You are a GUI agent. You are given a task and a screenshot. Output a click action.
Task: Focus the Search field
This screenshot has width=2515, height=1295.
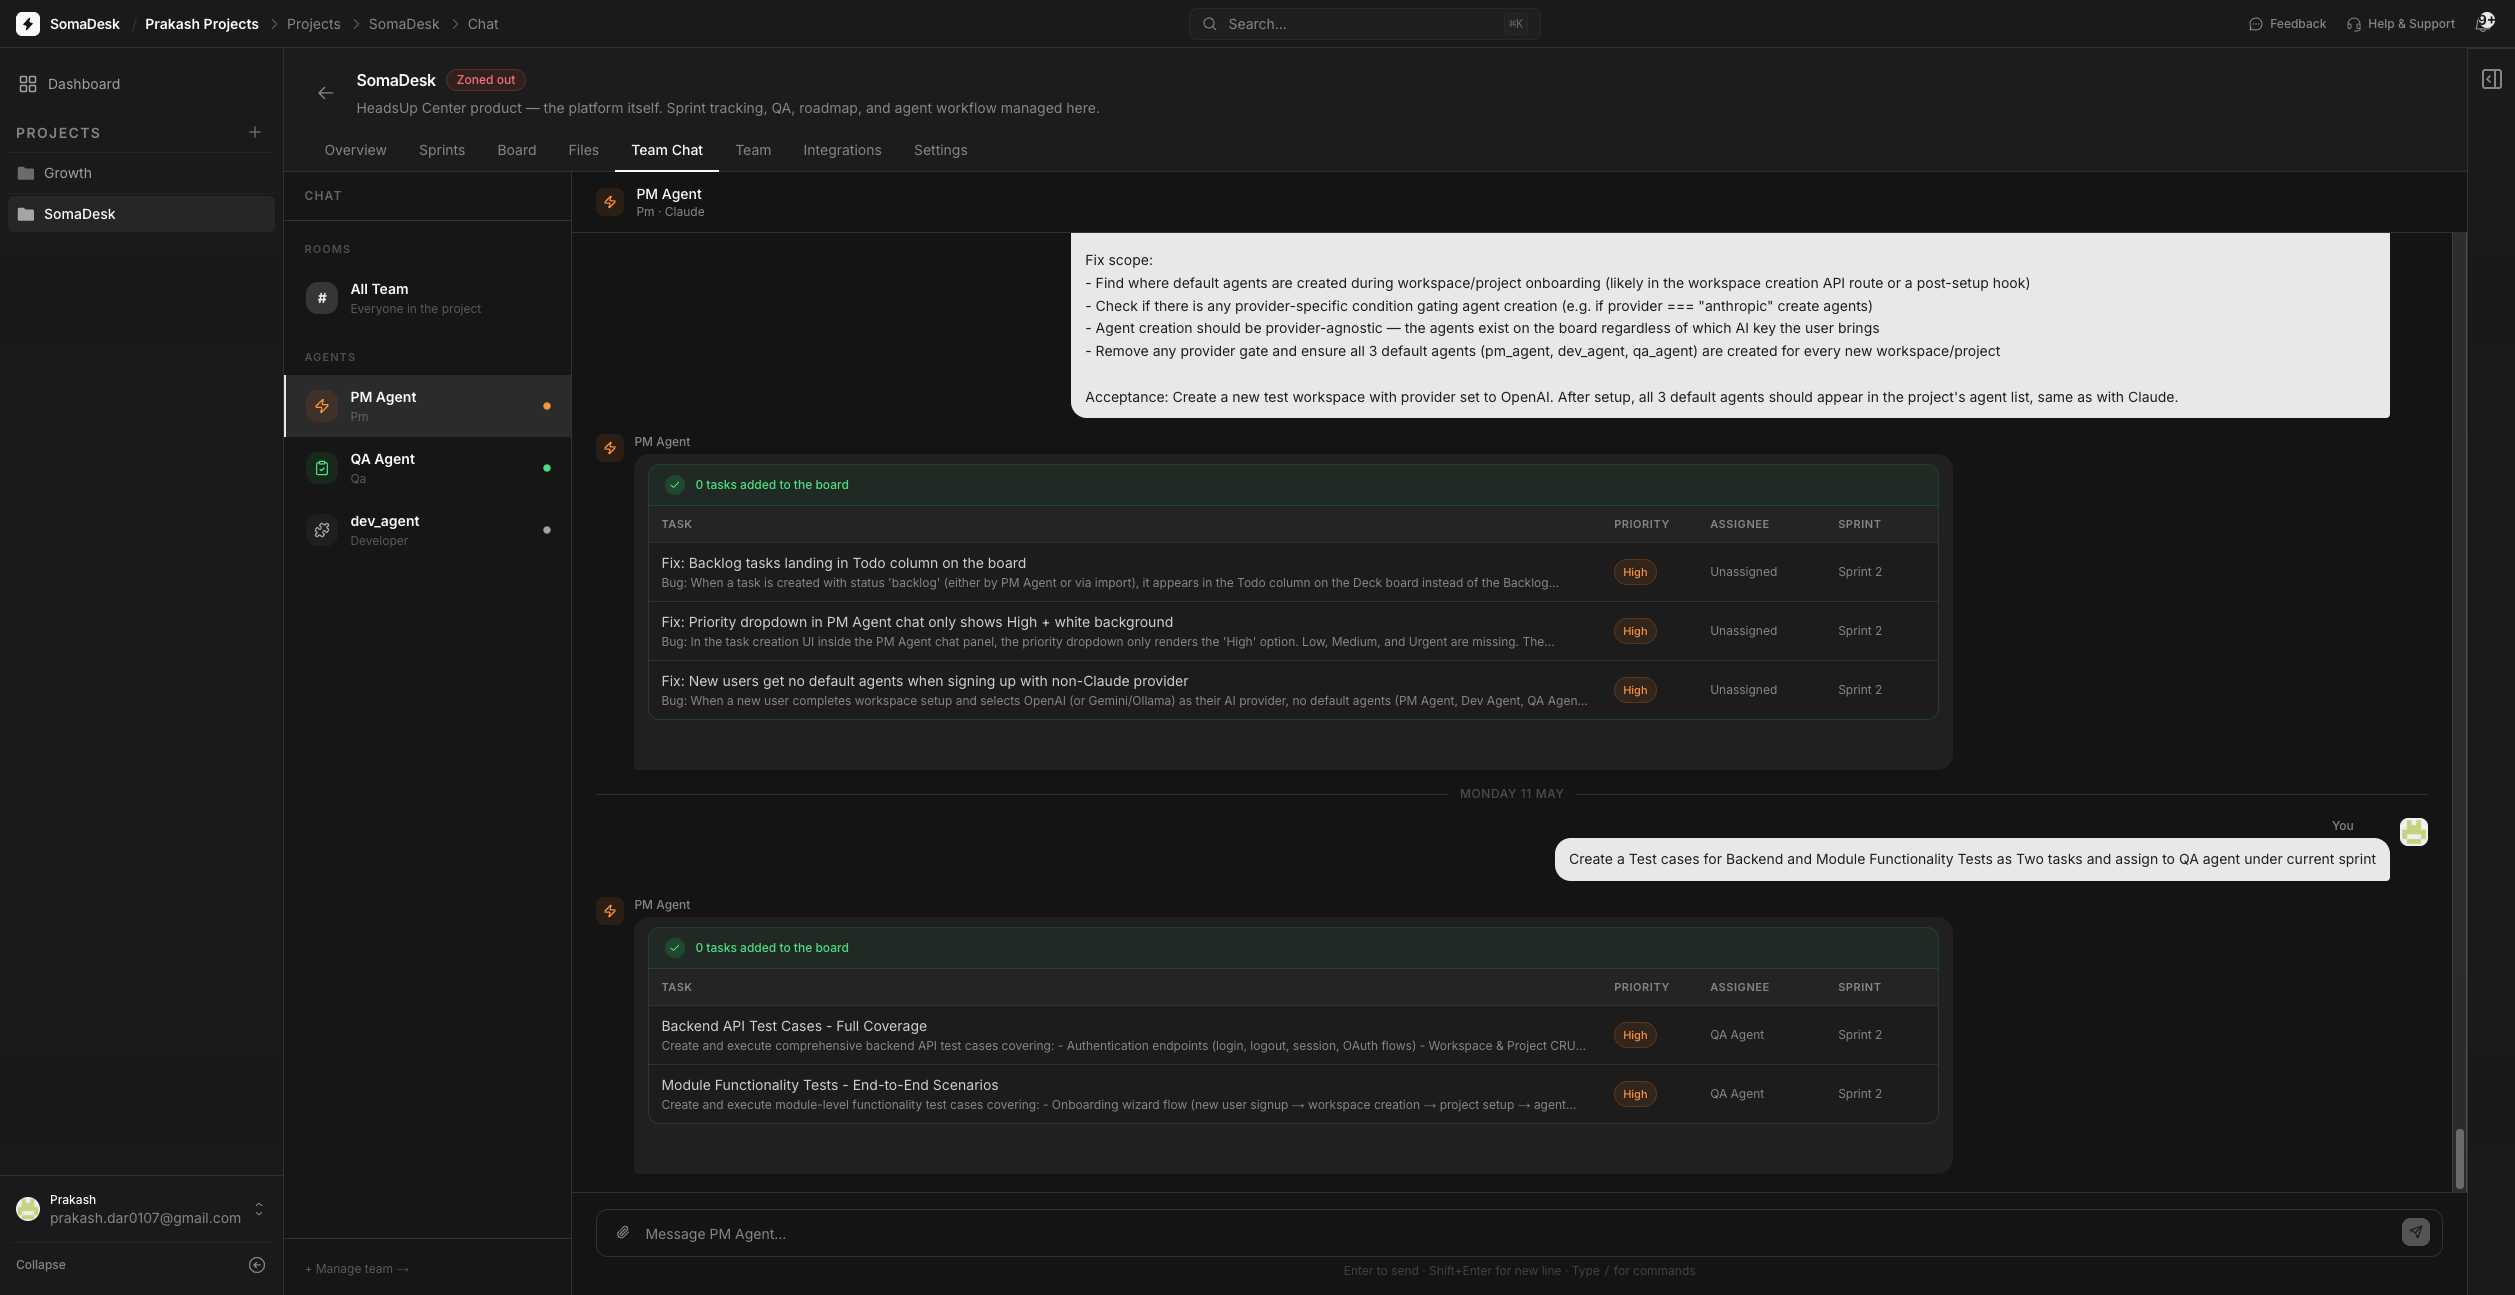click(1364, 24)
